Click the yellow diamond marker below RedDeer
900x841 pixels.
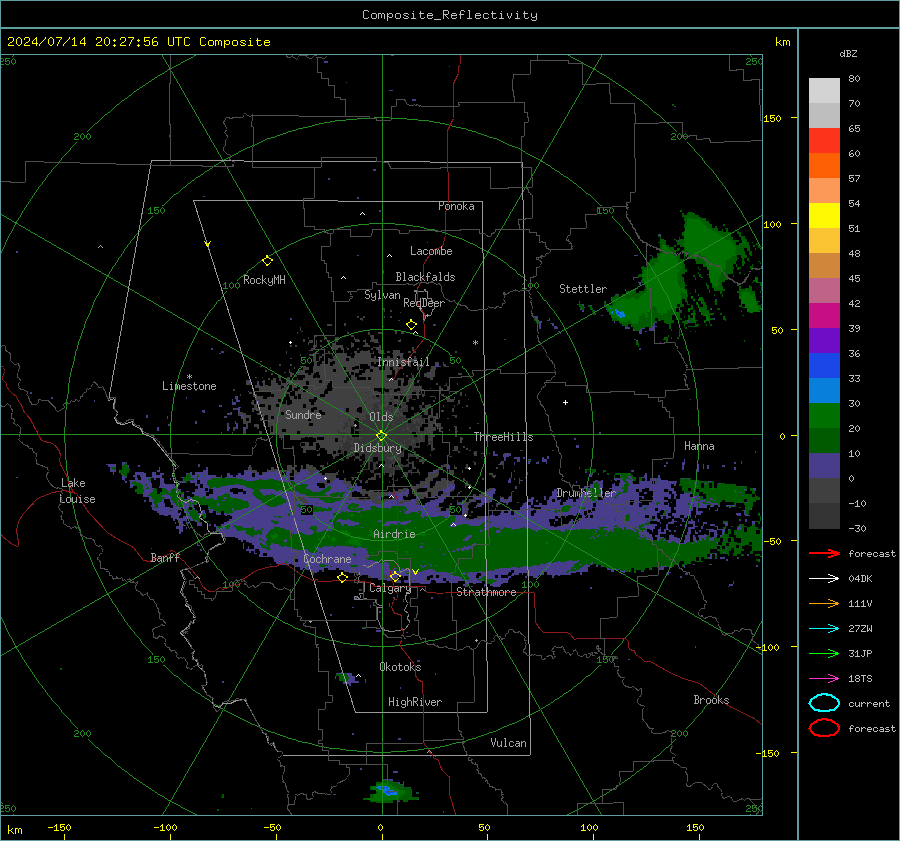(x=412, y=325)
